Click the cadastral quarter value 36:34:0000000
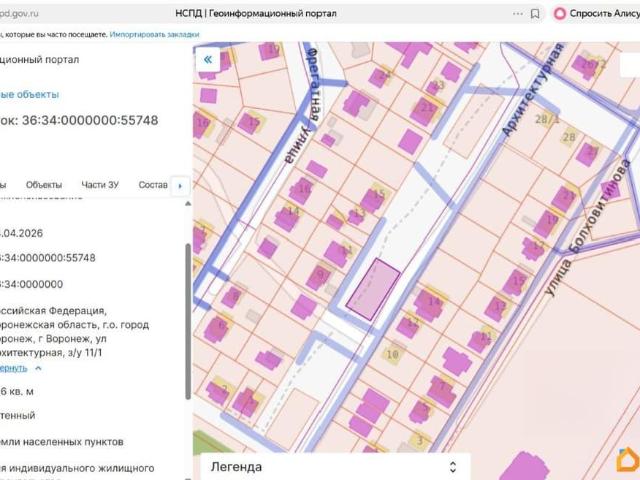 31,284
